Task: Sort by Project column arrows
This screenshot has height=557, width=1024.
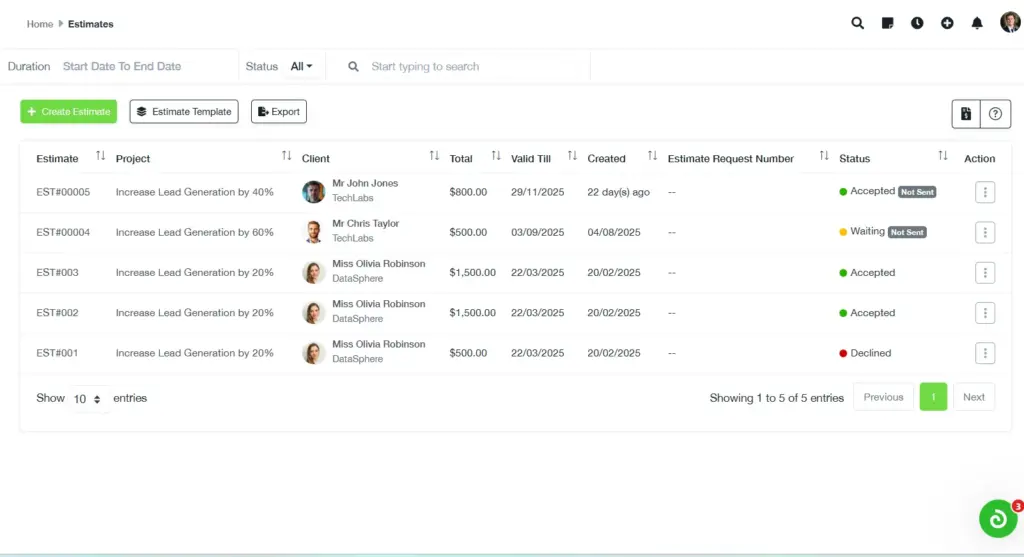Action: tap(287, 156)
